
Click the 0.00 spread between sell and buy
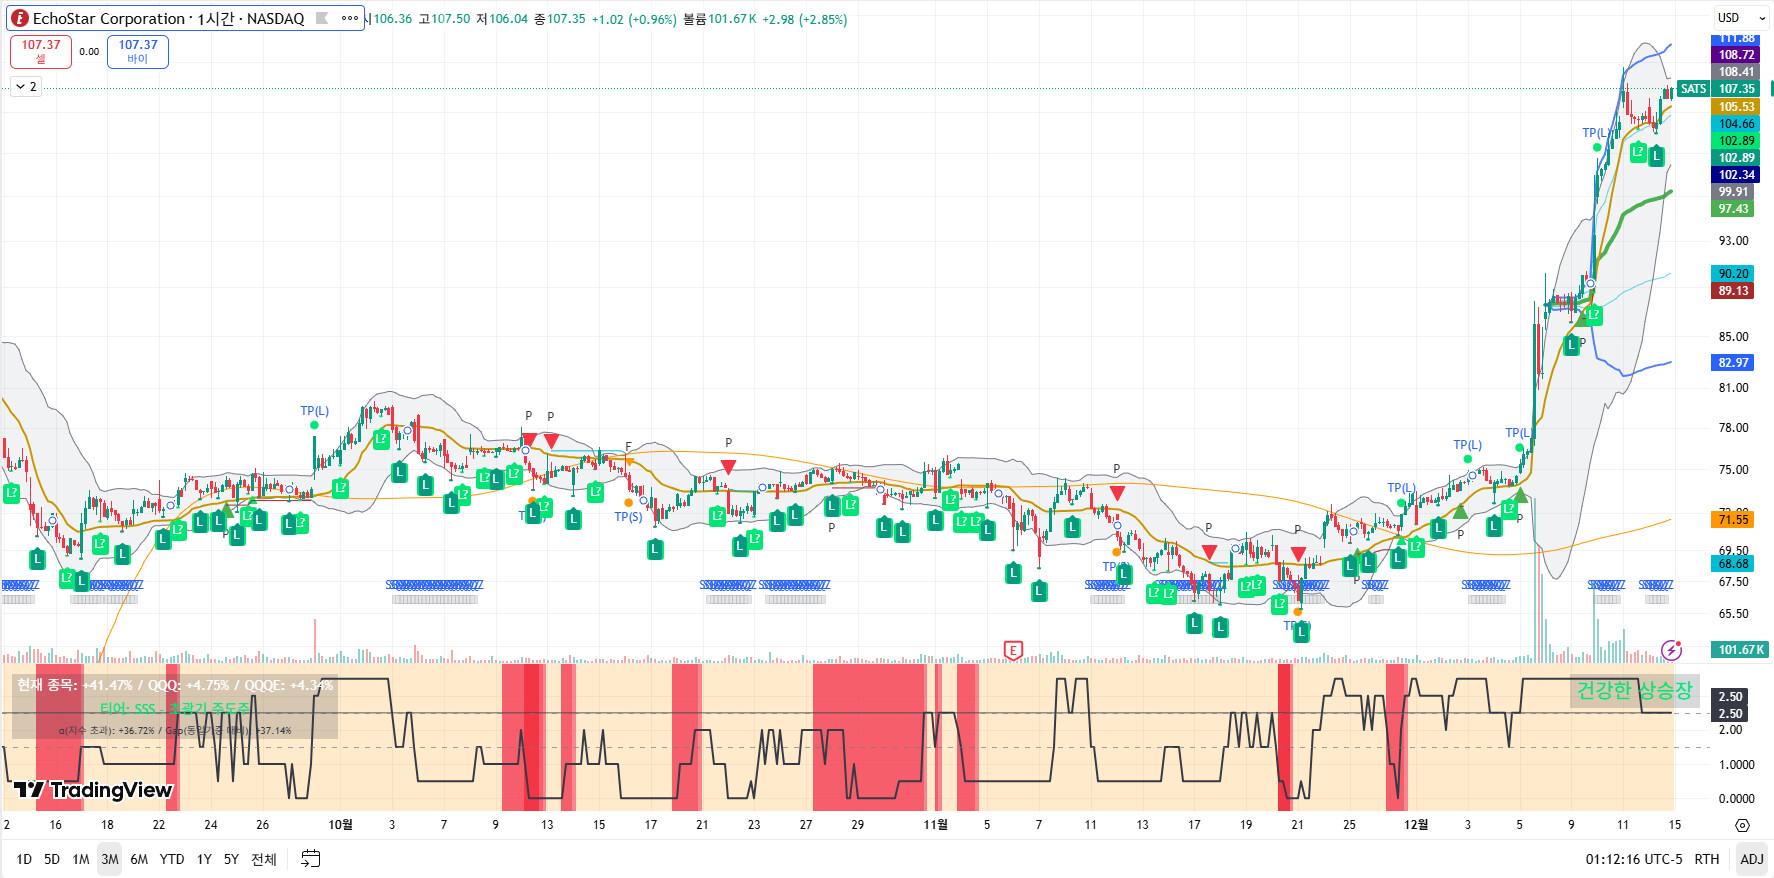89,52
